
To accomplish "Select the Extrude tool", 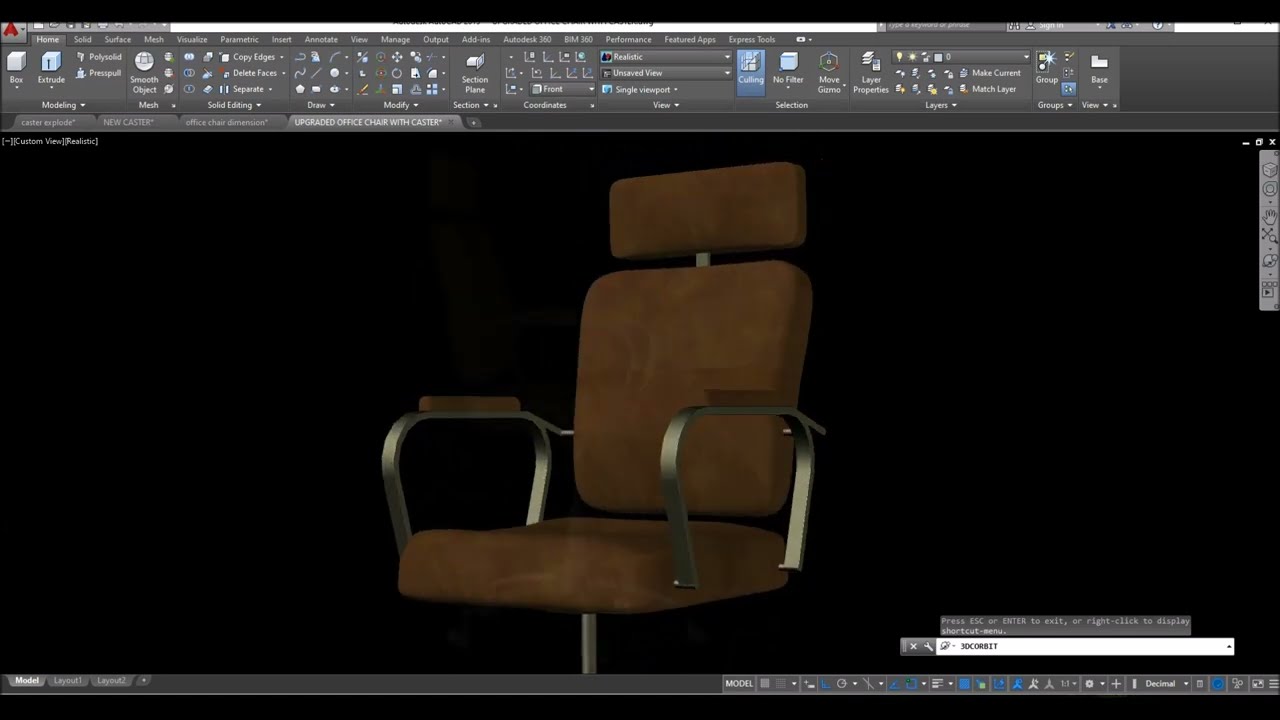I will pyautogui.click(x=51, y=68).
